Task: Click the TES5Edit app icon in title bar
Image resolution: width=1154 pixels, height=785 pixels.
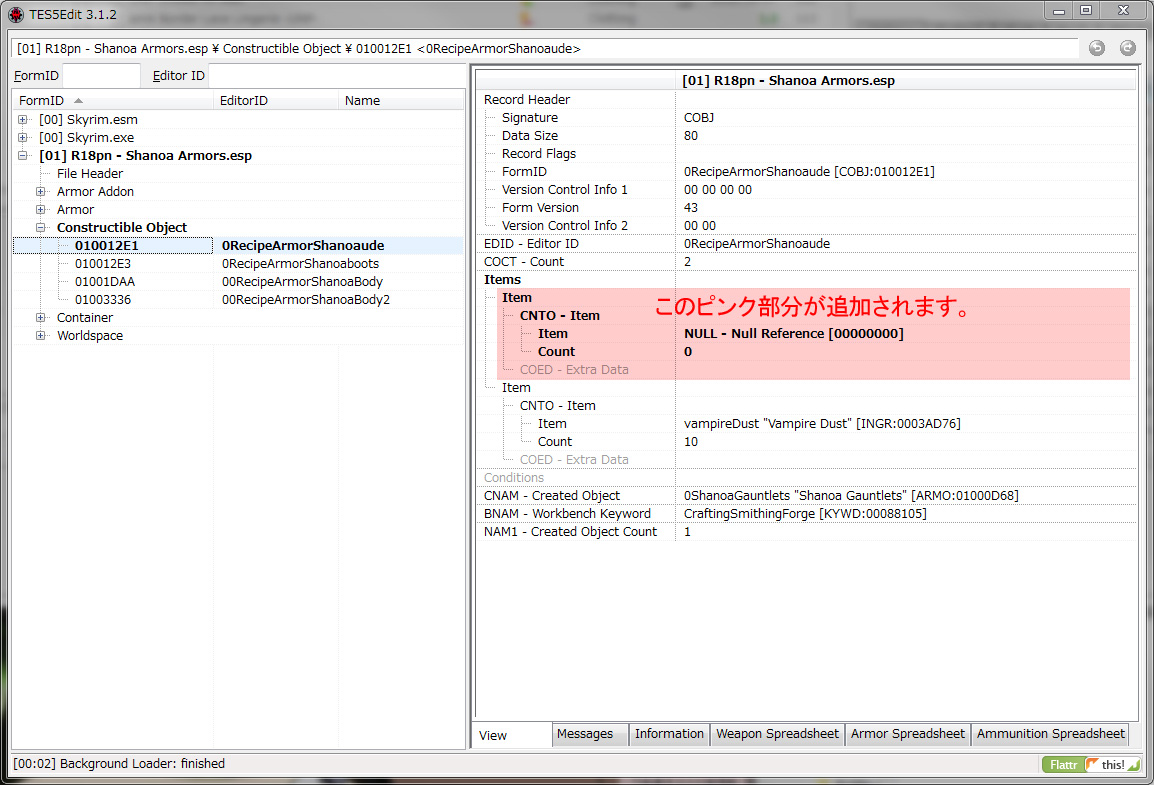Action: click(x=15, y=14)
